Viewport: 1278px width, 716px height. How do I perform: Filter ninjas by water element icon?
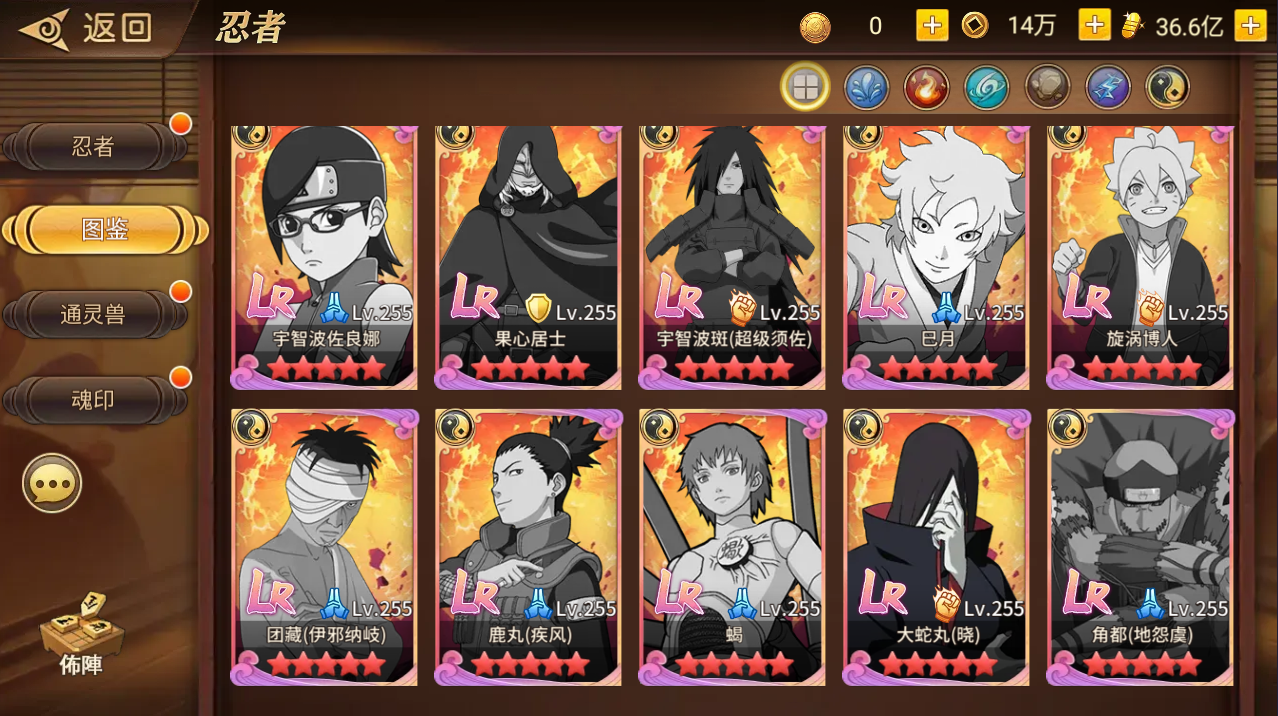coord(866,88)
